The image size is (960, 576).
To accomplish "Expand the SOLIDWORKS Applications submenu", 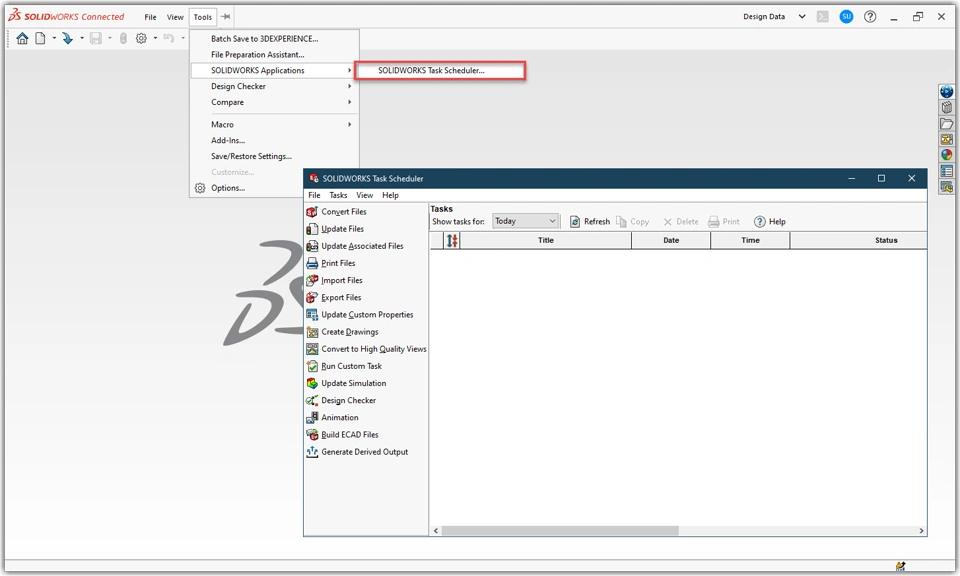I will coord(274,70).
